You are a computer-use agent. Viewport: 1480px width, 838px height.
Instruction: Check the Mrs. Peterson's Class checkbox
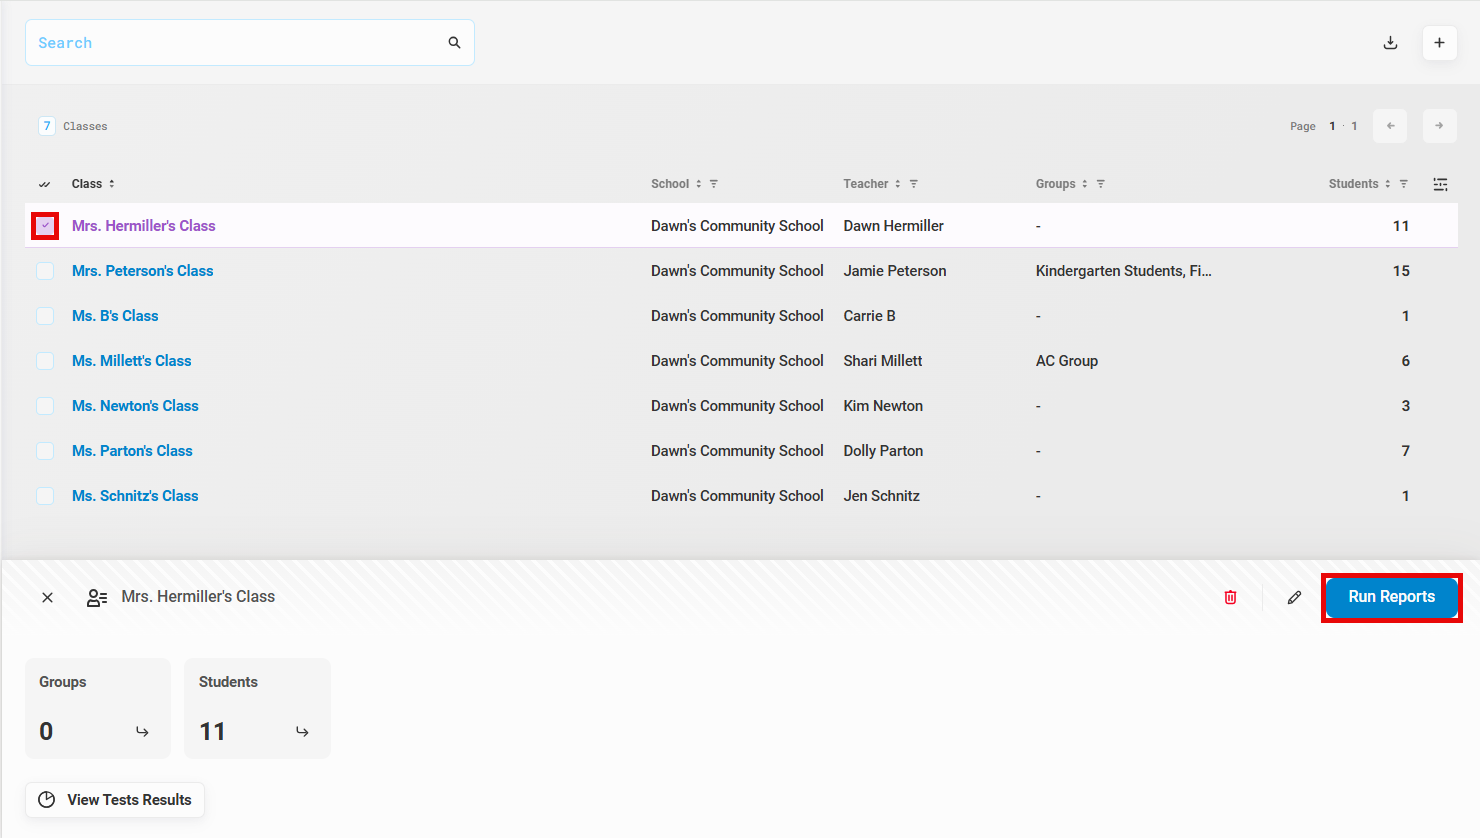tap(45, 271)
